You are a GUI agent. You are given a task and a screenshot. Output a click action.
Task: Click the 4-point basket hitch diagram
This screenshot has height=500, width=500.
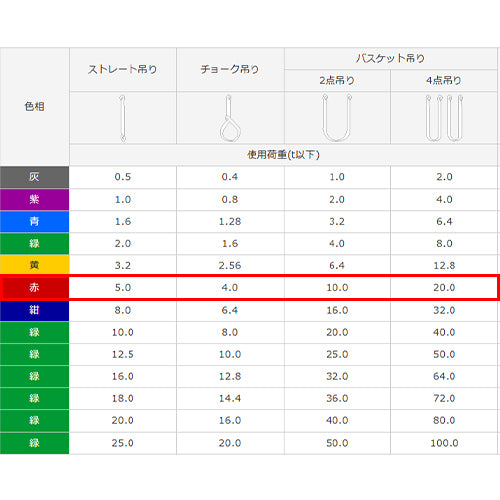tap(444, 118)
